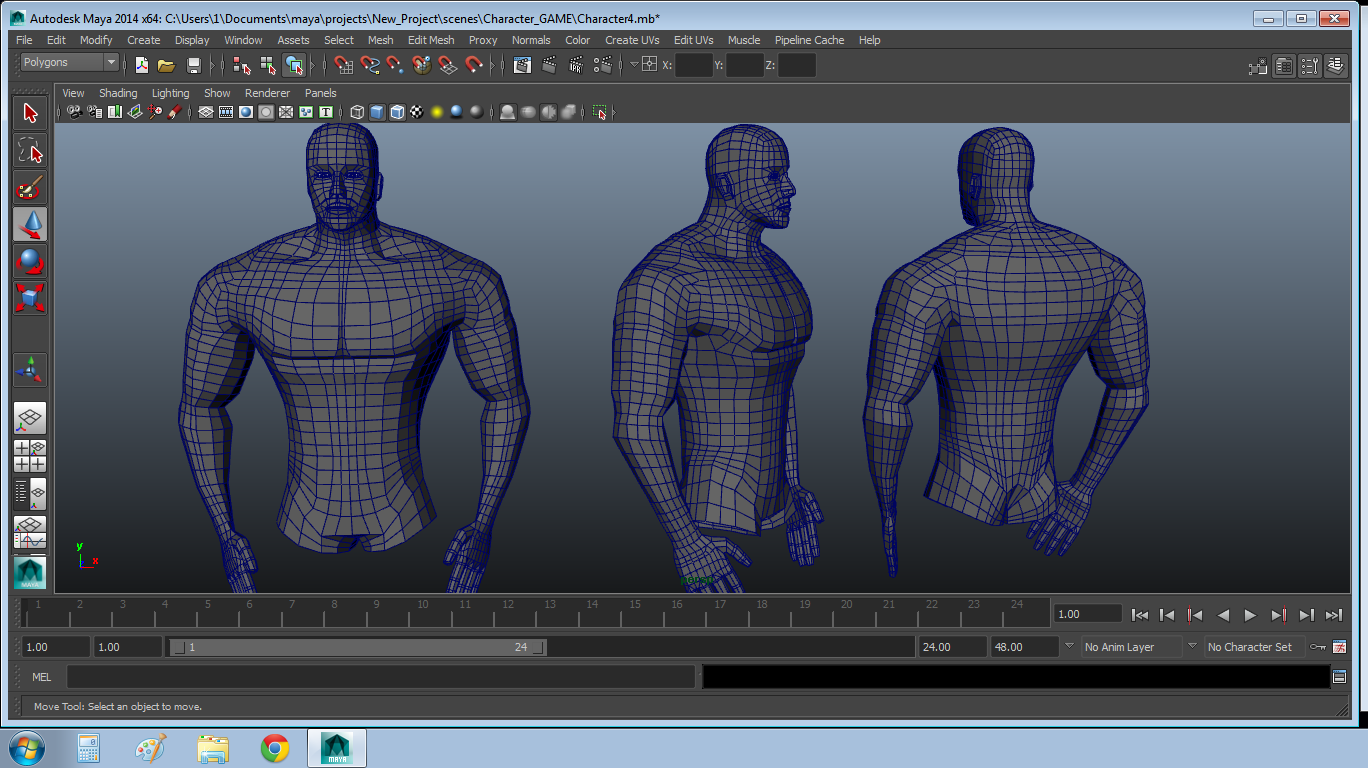Toggle Snap to grids magnet
The image size is (1368, 768).
pyautogui.click(x=344, y=66)
